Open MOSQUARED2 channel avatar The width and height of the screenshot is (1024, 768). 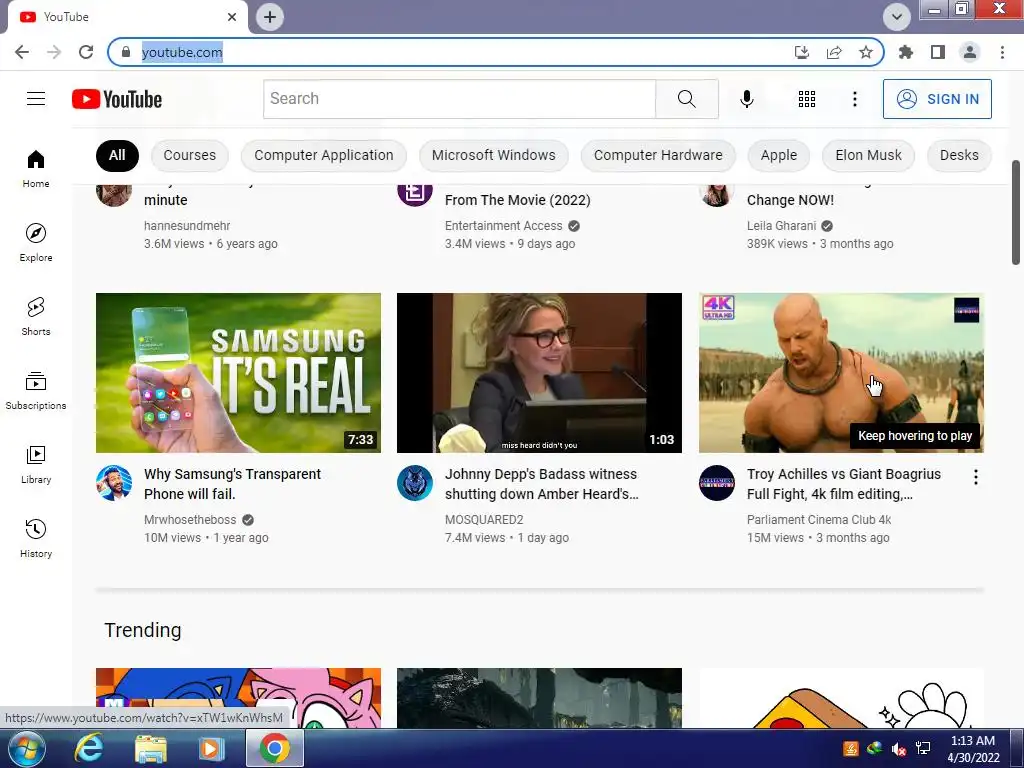[x=415, y=483]
